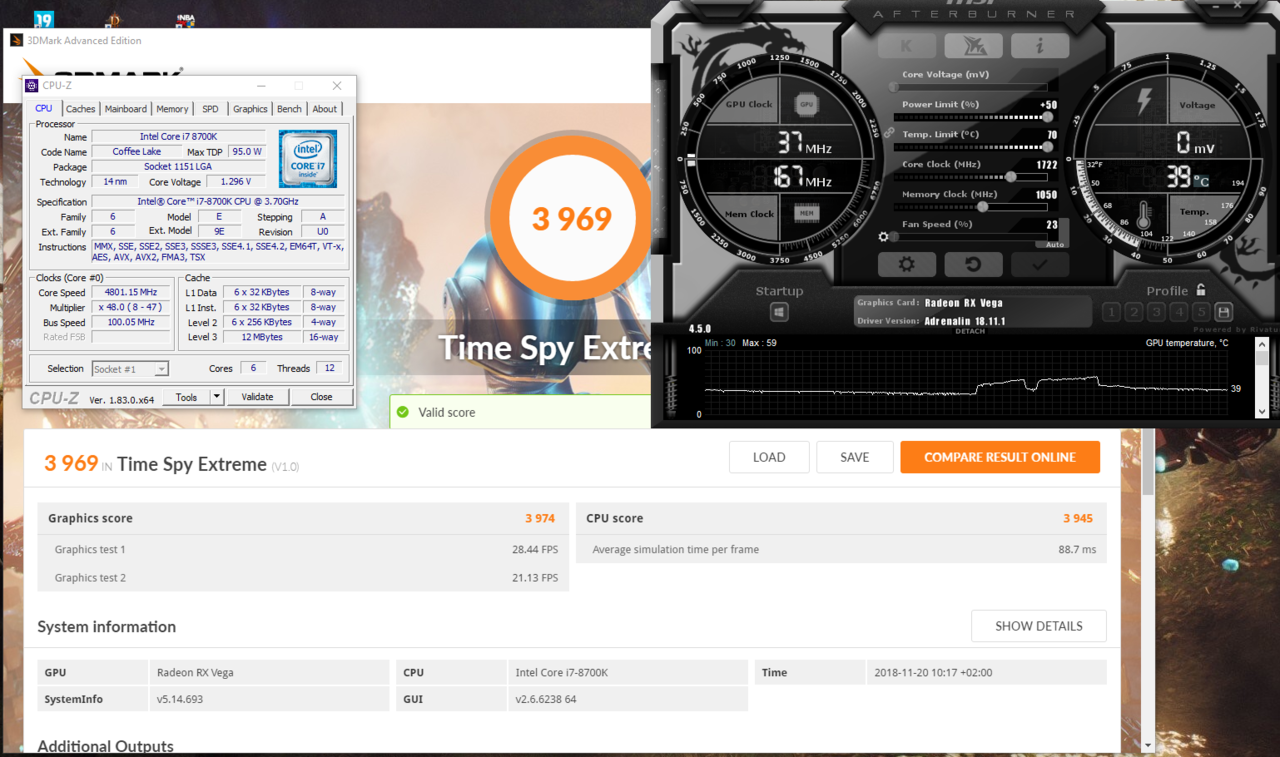The image size is (1280, 757).
Task: Click the Graphics test 1 FPS row
Action: click(305, 549)
